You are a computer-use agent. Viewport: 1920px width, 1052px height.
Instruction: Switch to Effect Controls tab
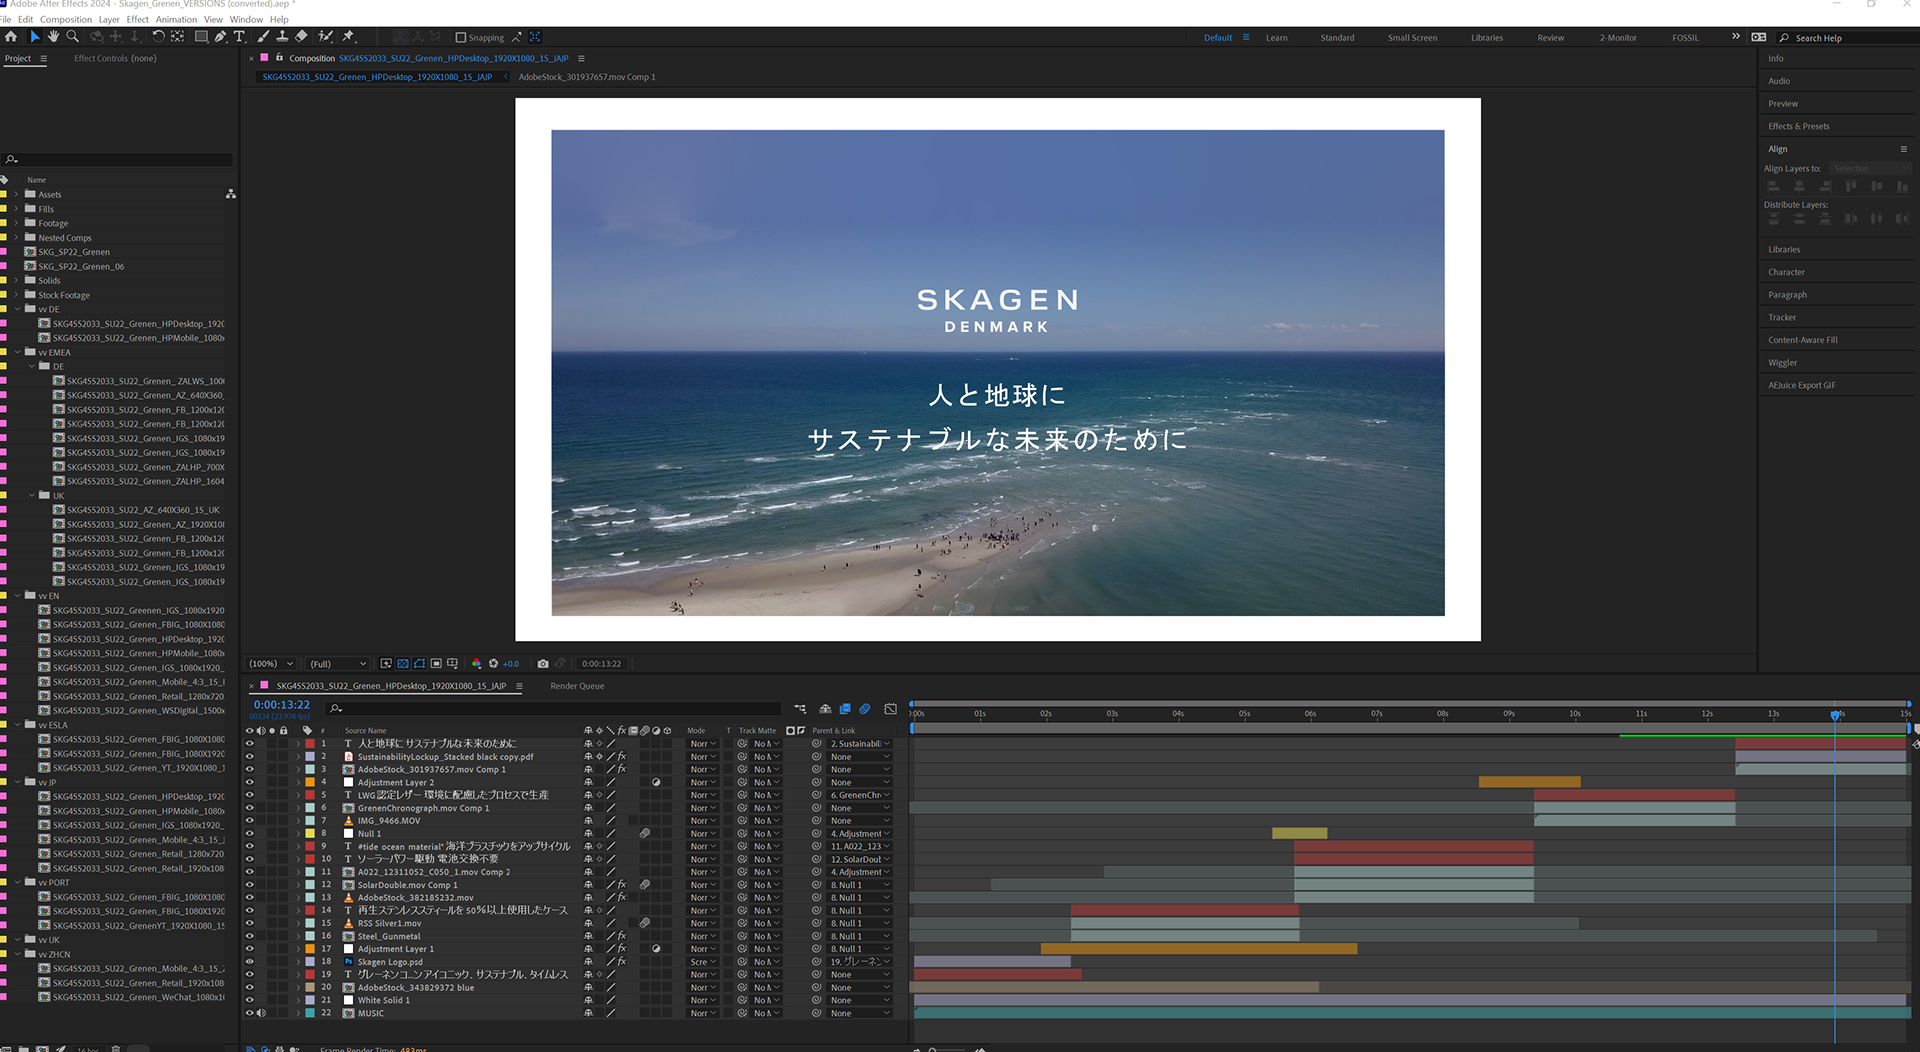click(x=115, y=58)
